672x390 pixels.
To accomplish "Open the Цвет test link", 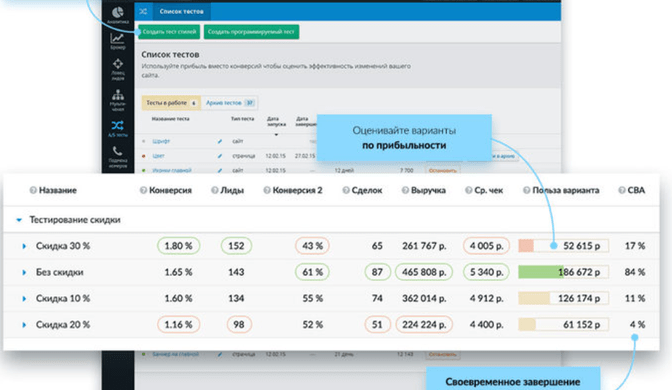I will click(x=158, y=156).
